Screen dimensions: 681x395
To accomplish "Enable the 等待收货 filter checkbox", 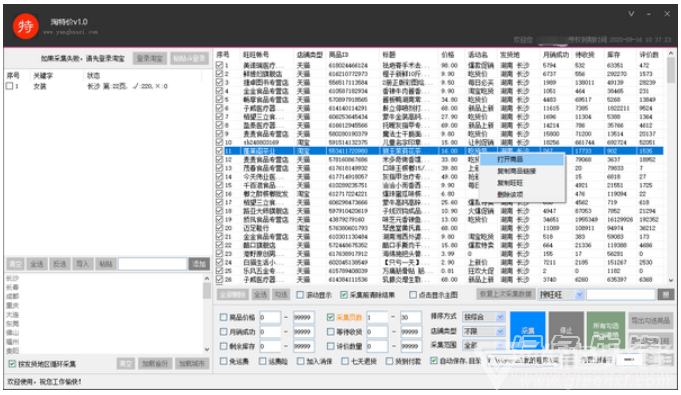I will pos(331,332).
